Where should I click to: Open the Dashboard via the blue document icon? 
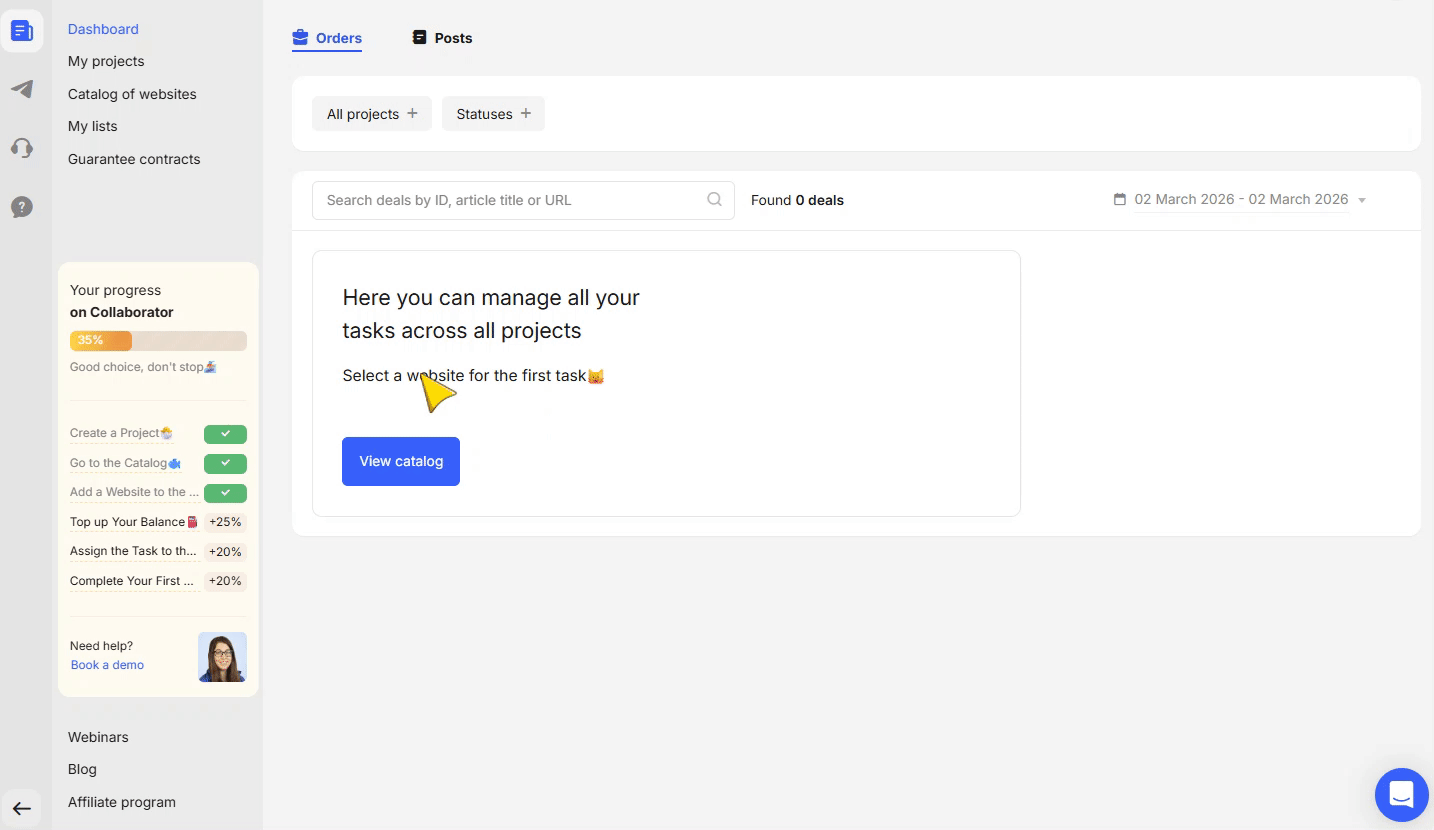22,30
